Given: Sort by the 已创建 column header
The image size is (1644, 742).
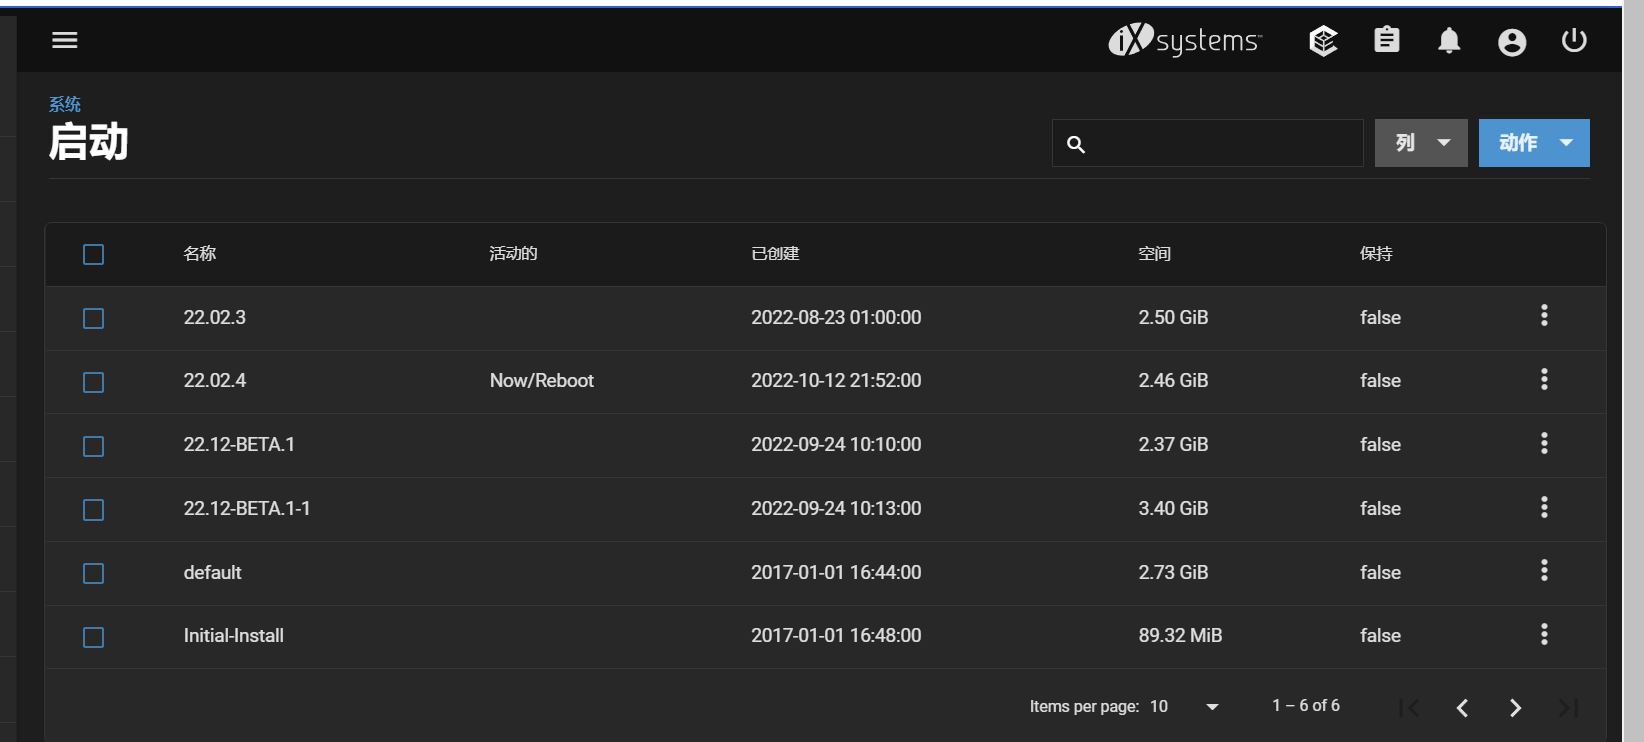Looking at the screenshot, I should click(x=775, y=254).
